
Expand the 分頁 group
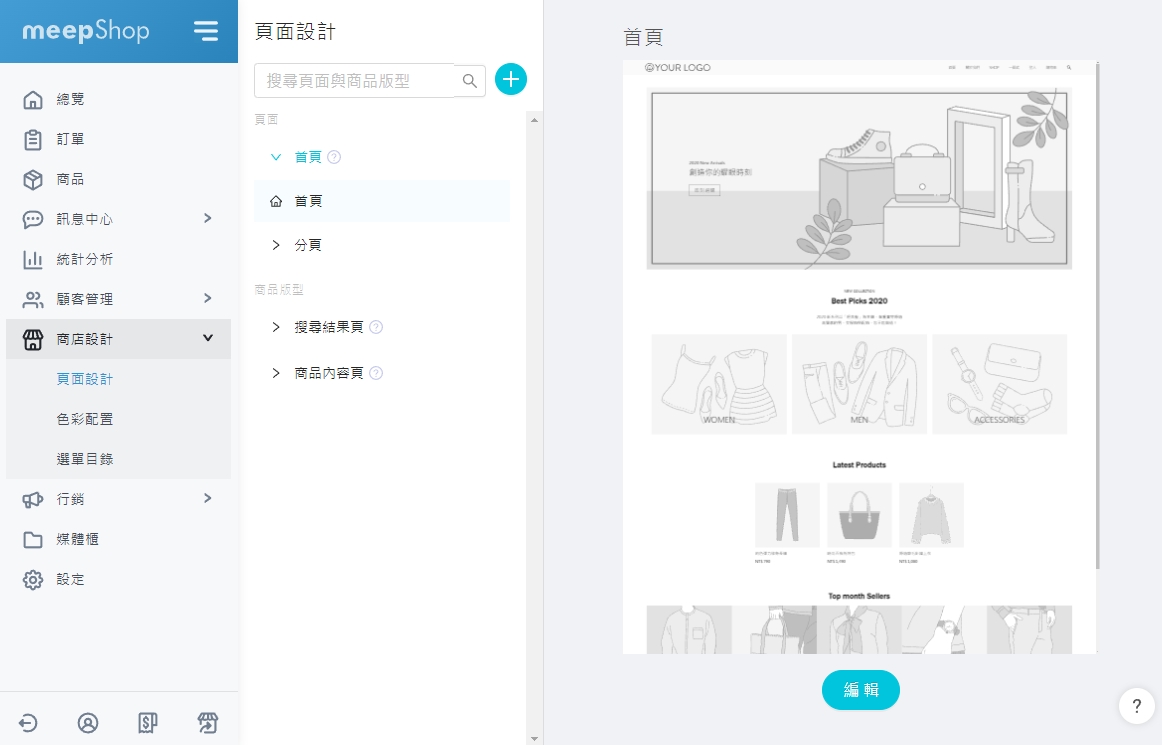pyautogui.click(x=276, y=245)
